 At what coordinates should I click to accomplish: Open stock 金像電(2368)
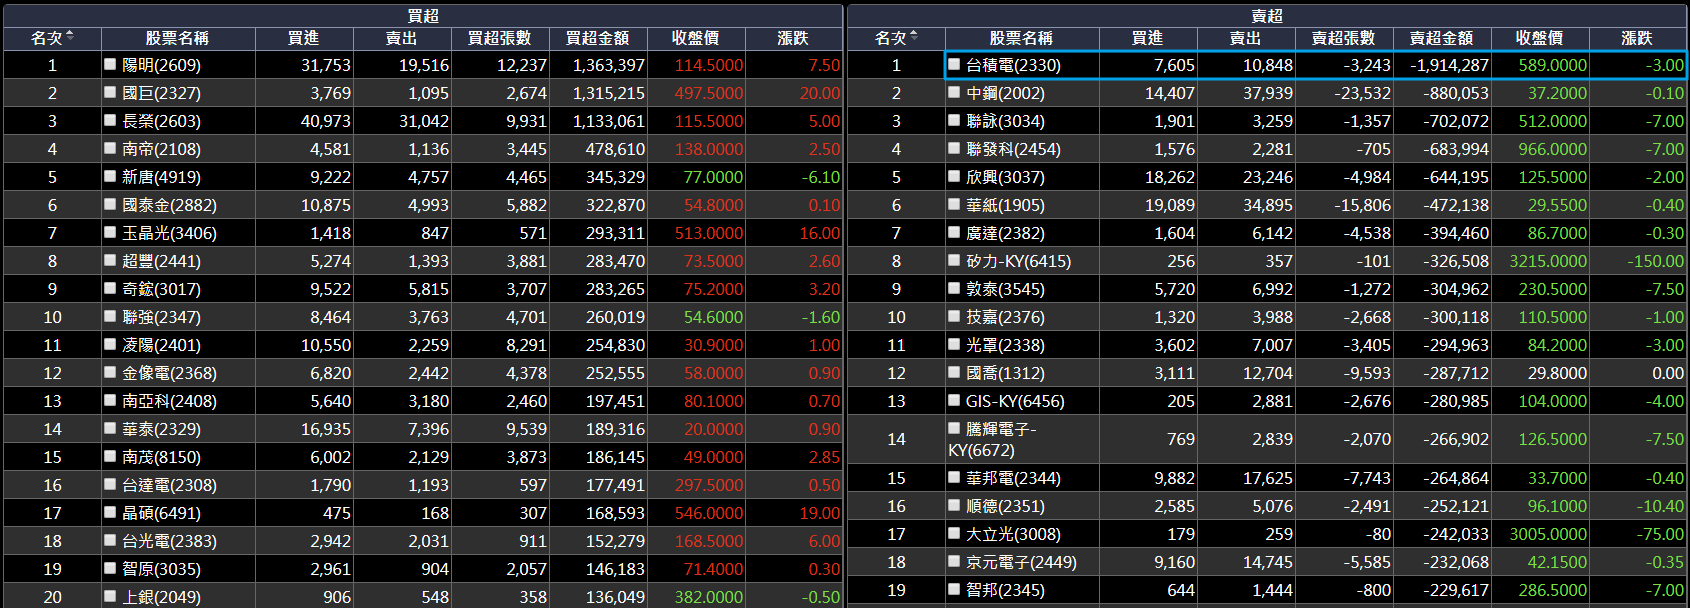click(169, 373)
